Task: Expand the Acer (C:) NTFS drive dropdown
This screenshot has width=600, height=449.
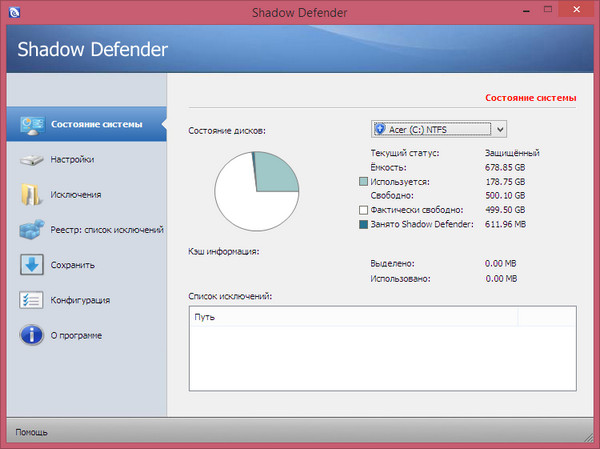Action: click(432, 129)
